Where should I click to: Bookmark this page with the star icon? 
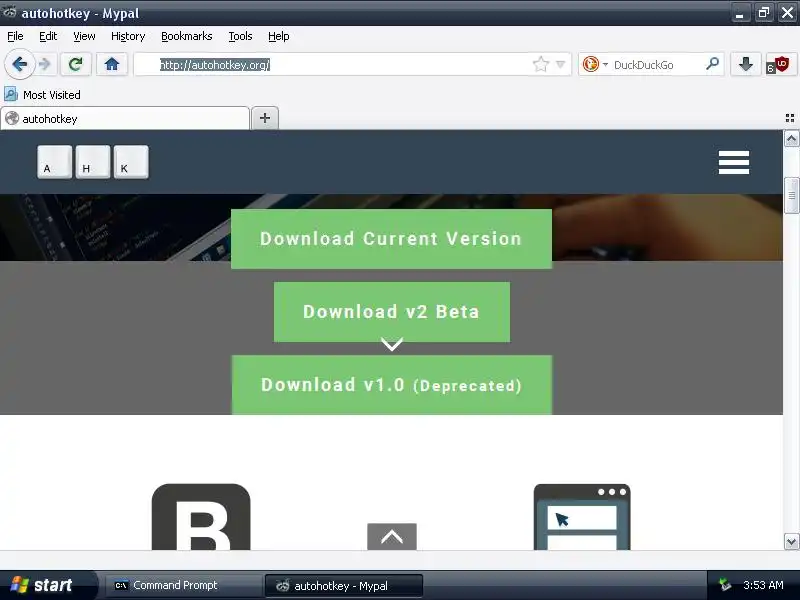(540, 64)
